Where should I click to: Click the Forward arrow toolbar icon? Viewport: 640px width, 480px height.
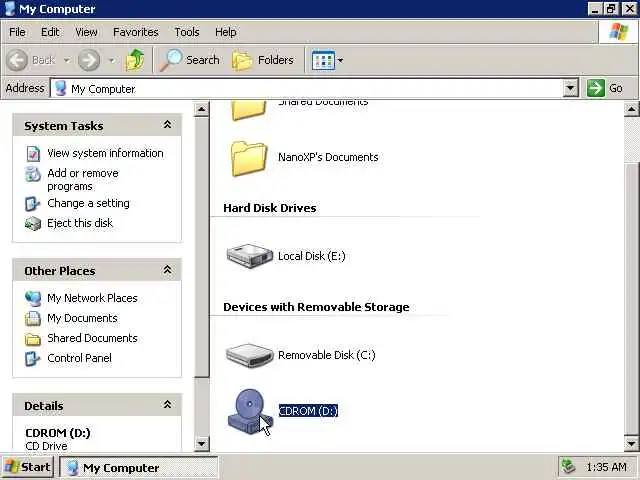[x=89, y=60]
